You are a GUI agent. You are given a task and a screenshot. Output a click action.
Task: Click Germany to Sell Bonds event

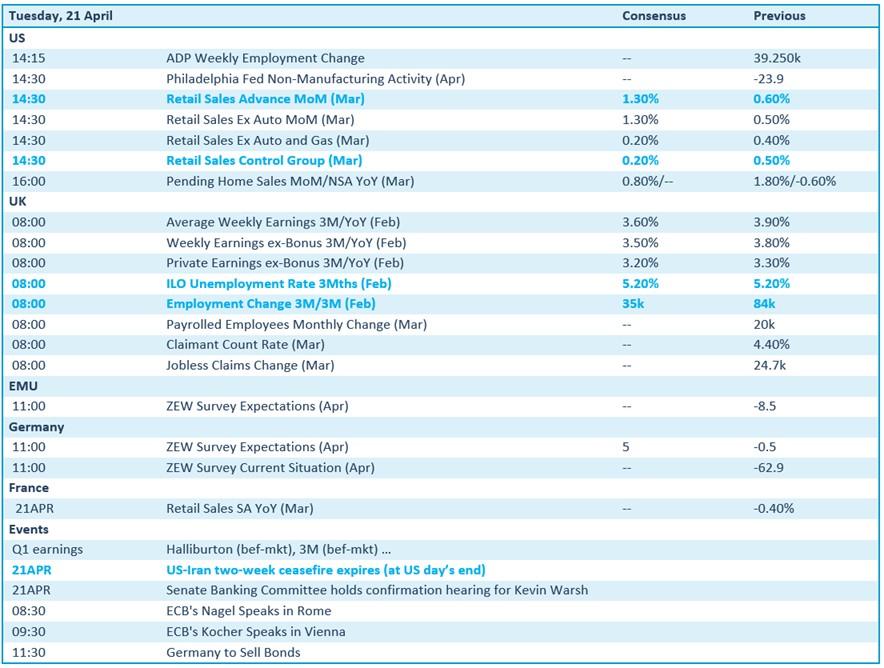[233, 652]
